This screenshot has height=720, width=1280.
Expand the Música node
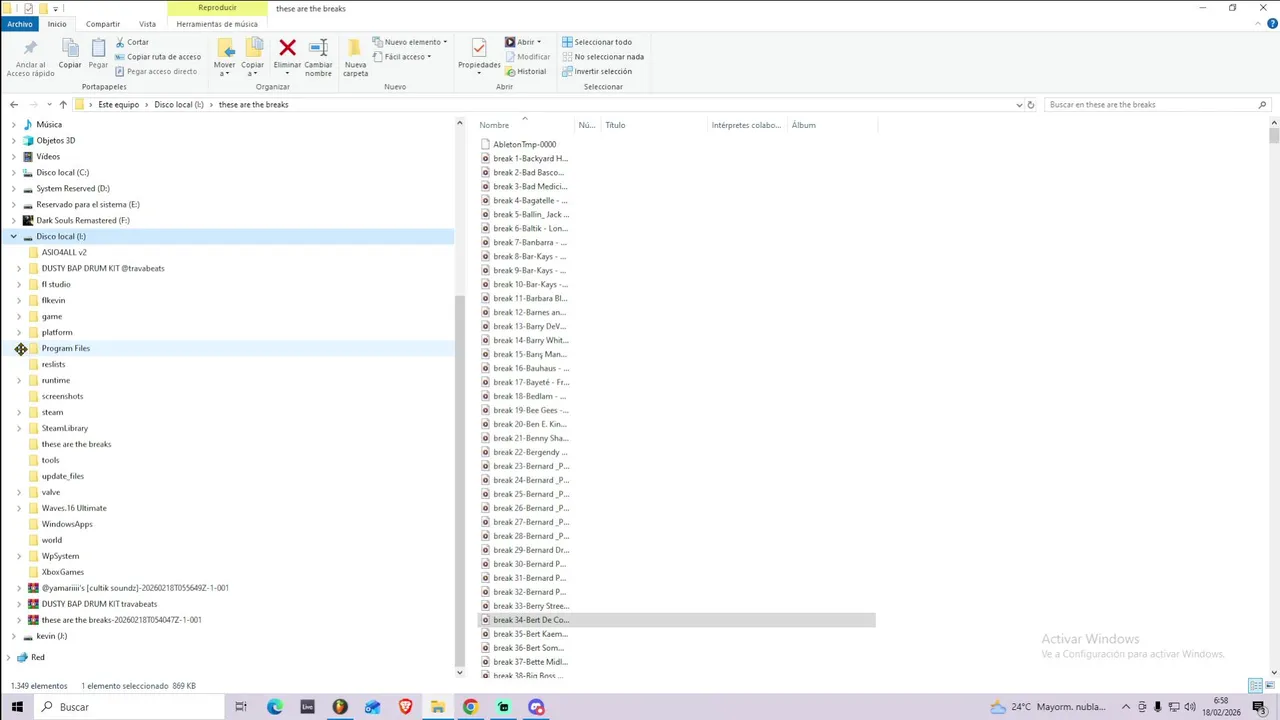click(14, 124)
